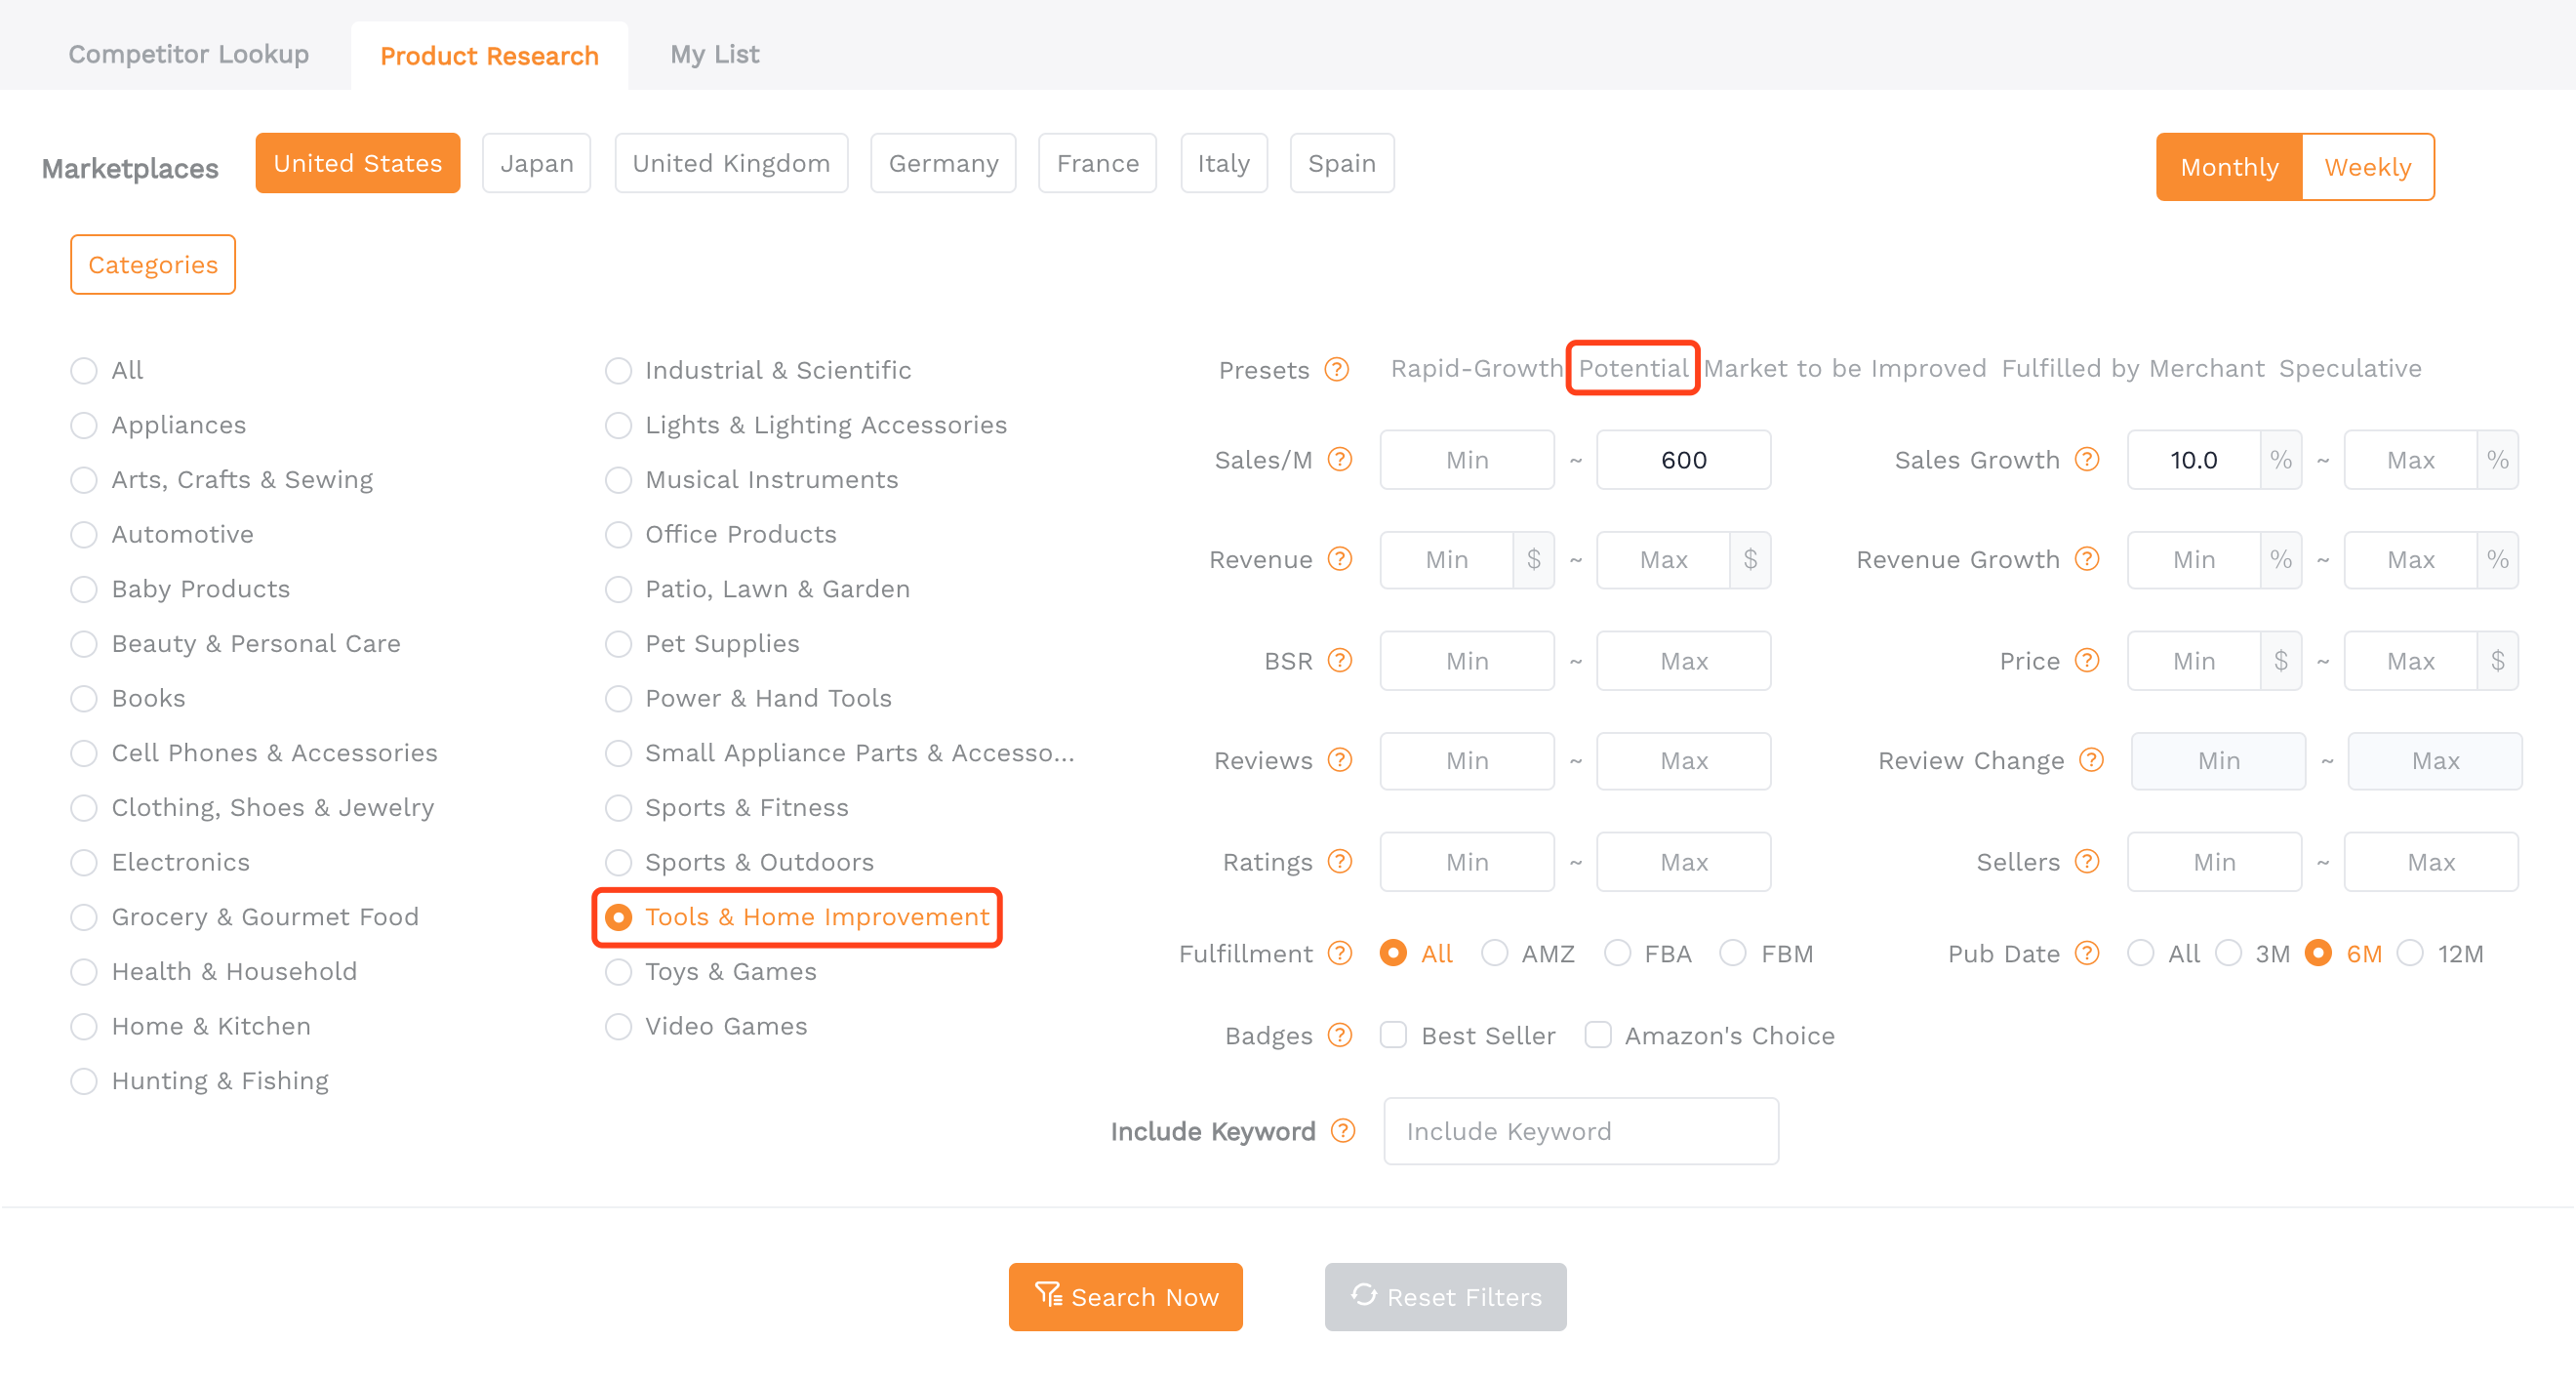Switch to Competitor Lookup tab
Image resolution: width=2576 pixels, height=1382 pixels.
coord(188,54)
